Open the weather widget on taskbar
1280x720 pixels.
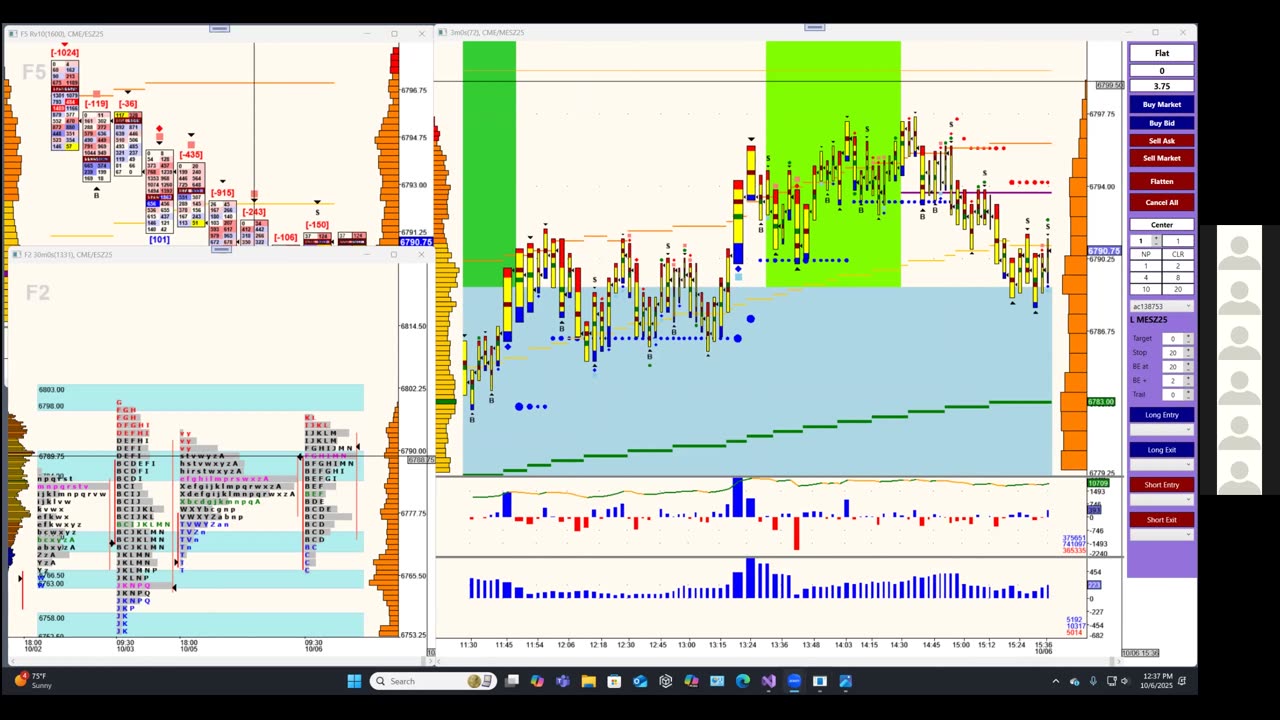click(x=32, y=681)
